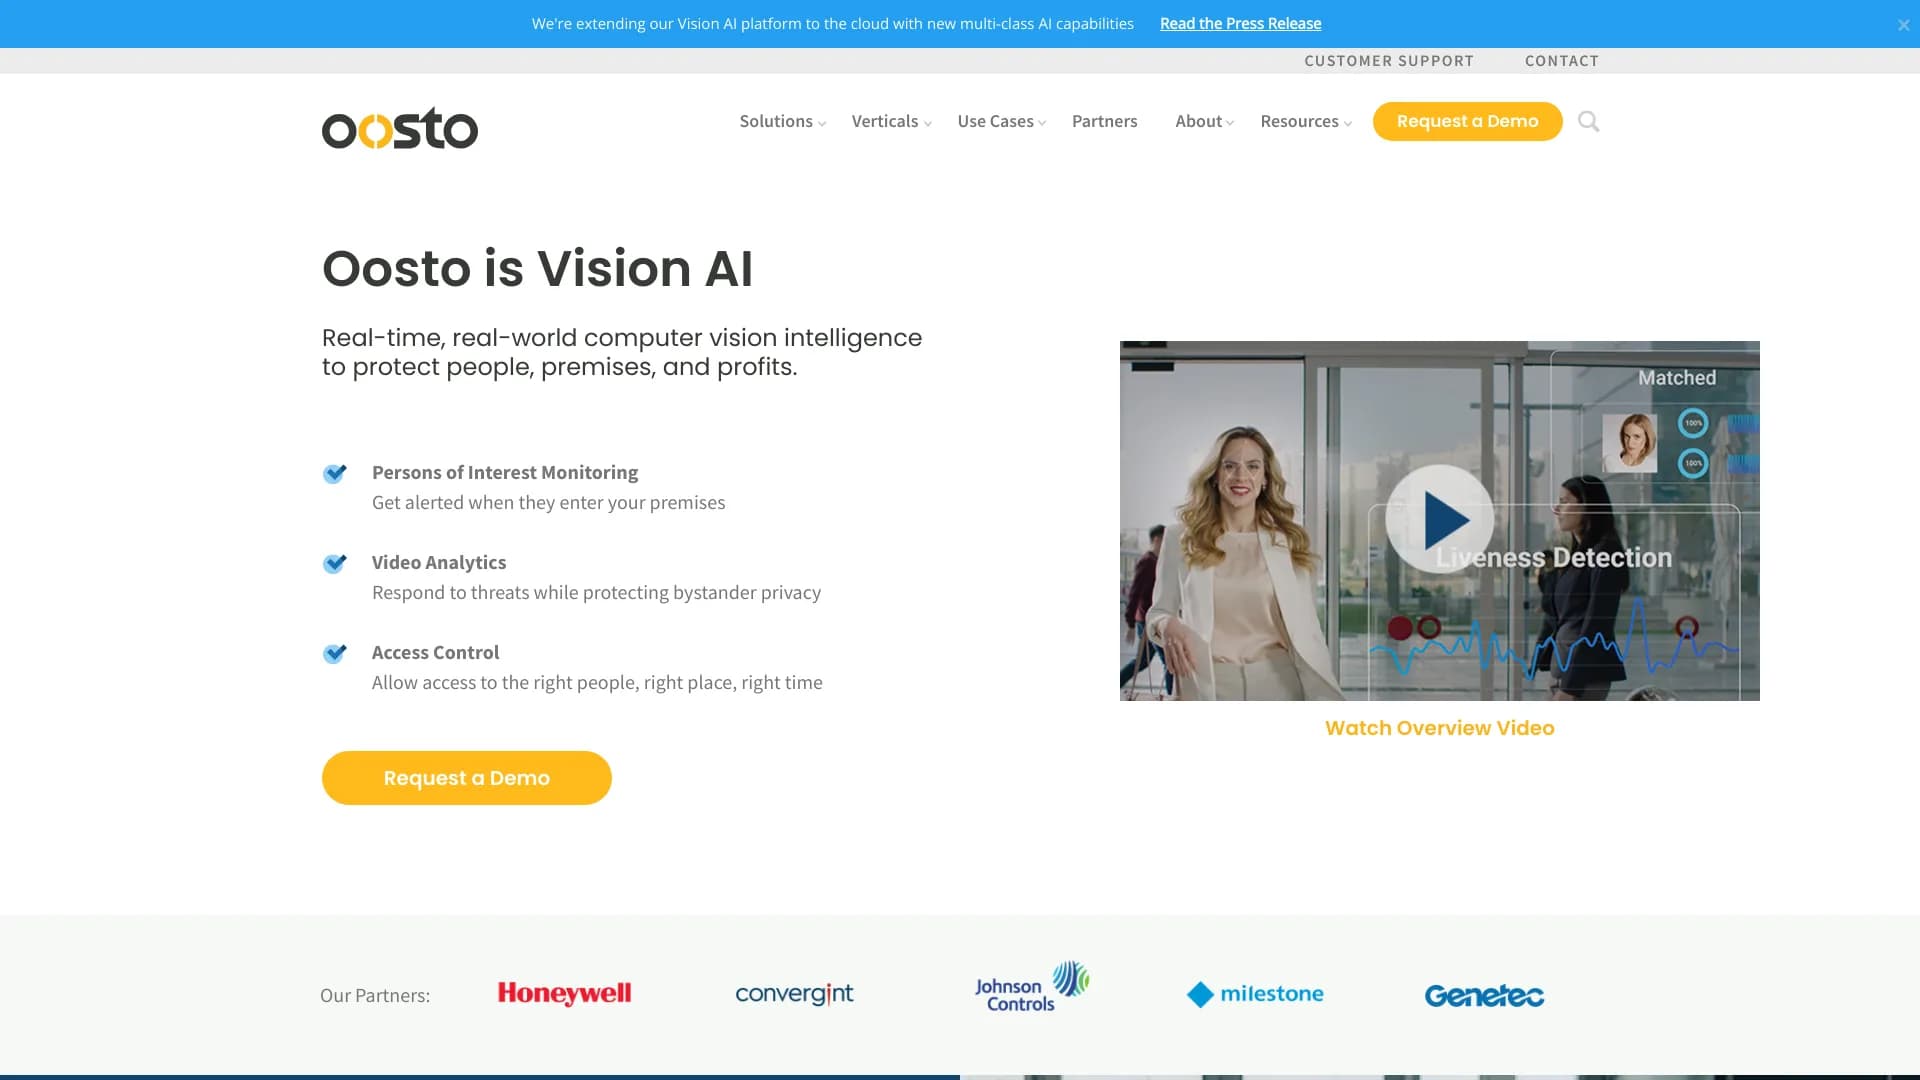Image resolution: width=1920 pixels, height=1080 pixels.
Task: Open Watch Overview Video link
Action: (x=1439, y=727)
